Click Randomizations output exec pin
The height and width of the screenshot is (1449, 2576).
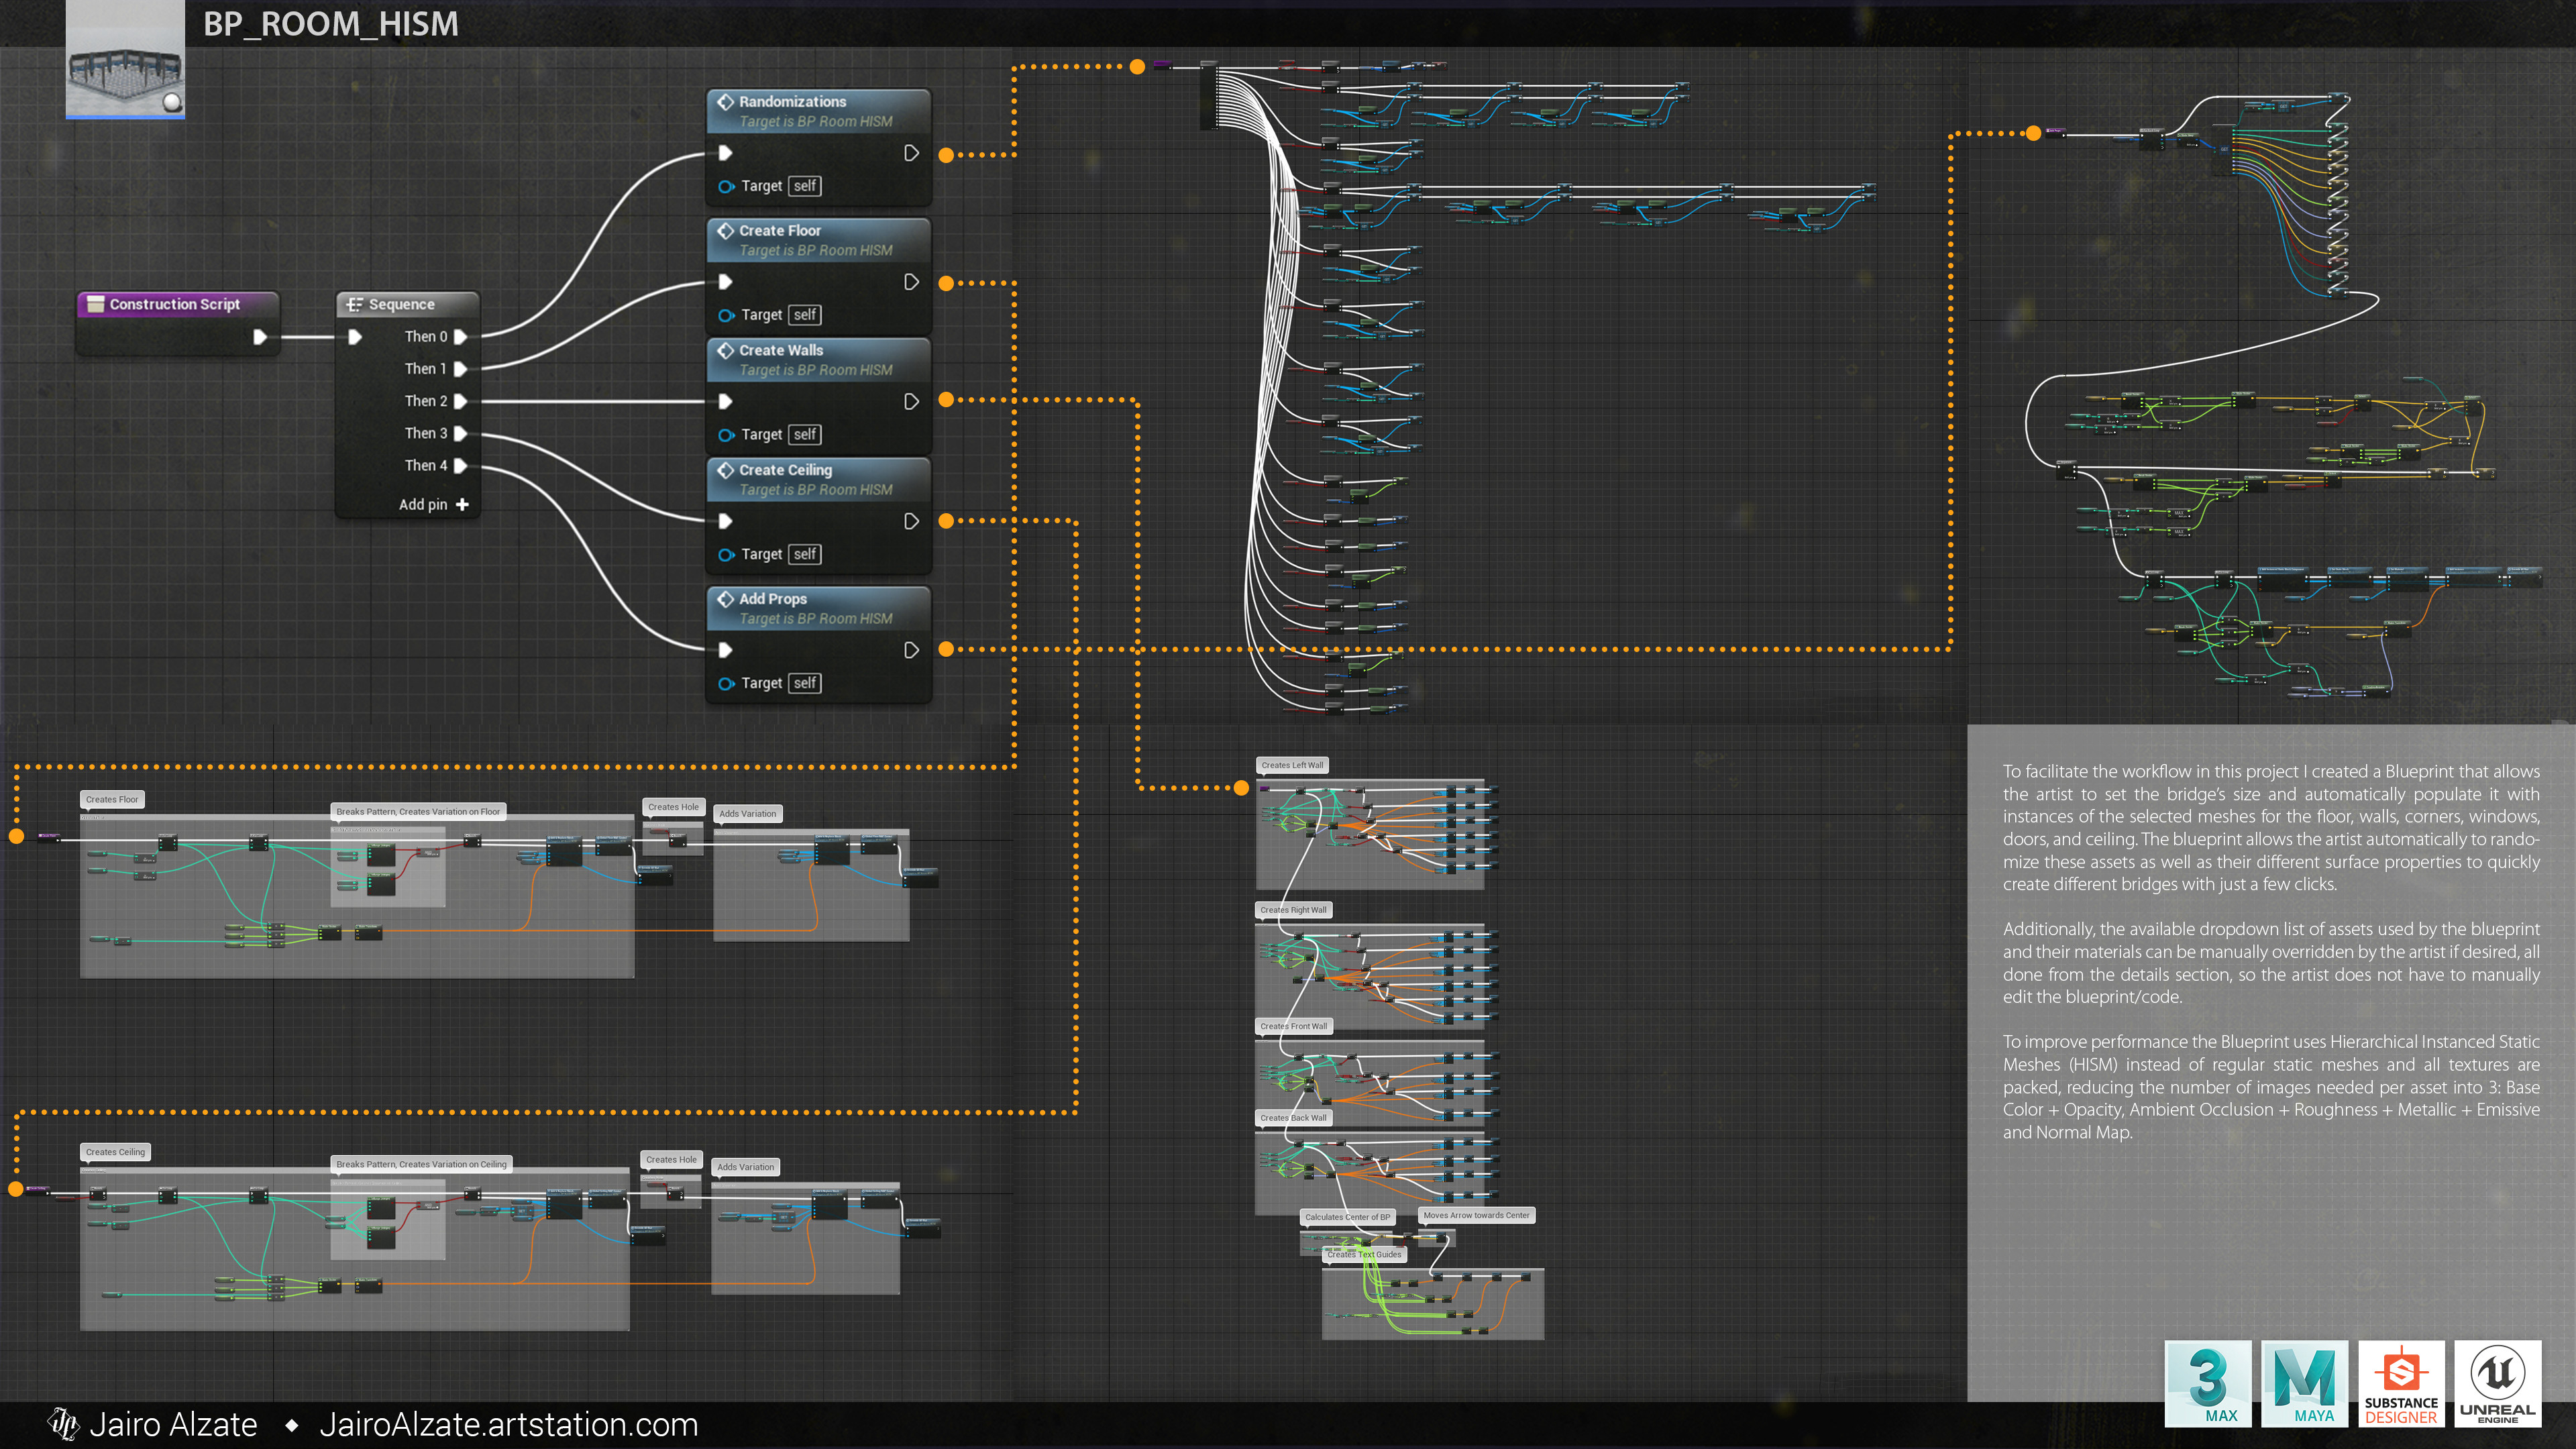[x=911, y=153]
